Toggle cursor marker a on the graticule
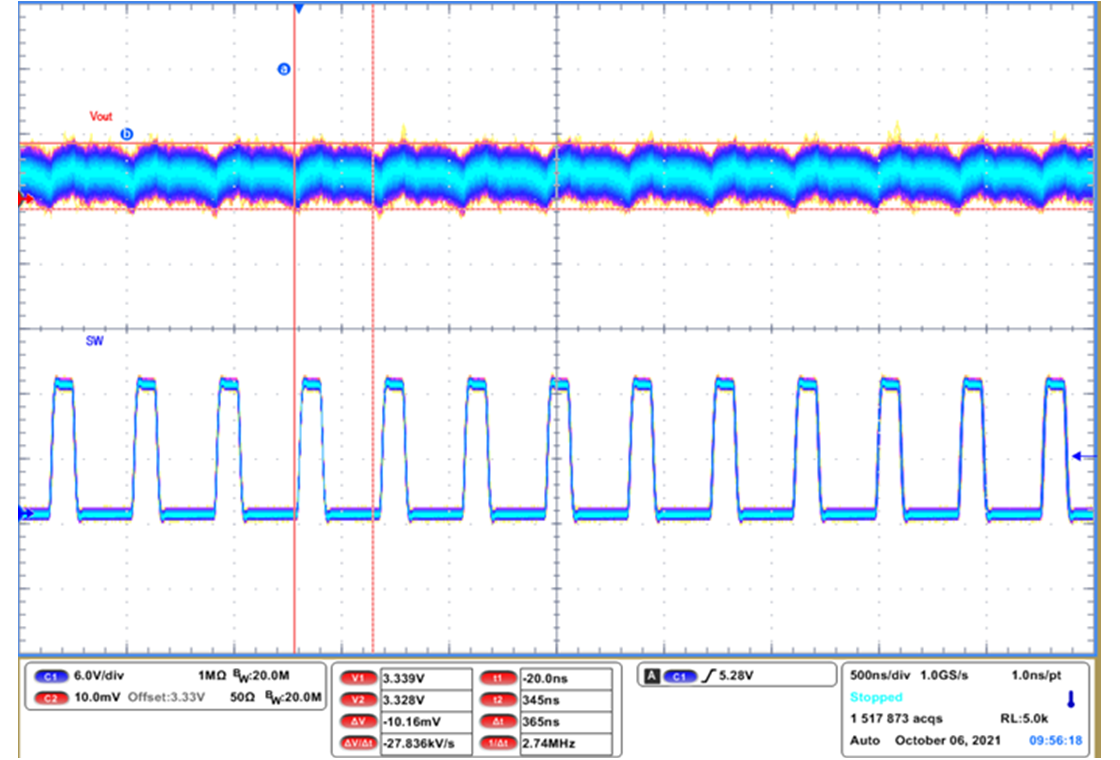 (282, 68)
